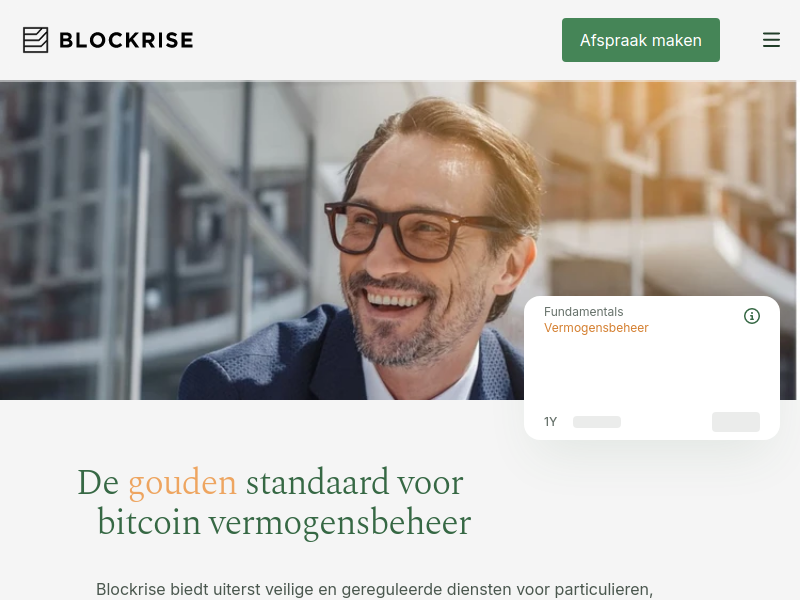Viewport: 800px width, 600px height.
Task: Click the word De starting the heading
Action: pos(98,482)
